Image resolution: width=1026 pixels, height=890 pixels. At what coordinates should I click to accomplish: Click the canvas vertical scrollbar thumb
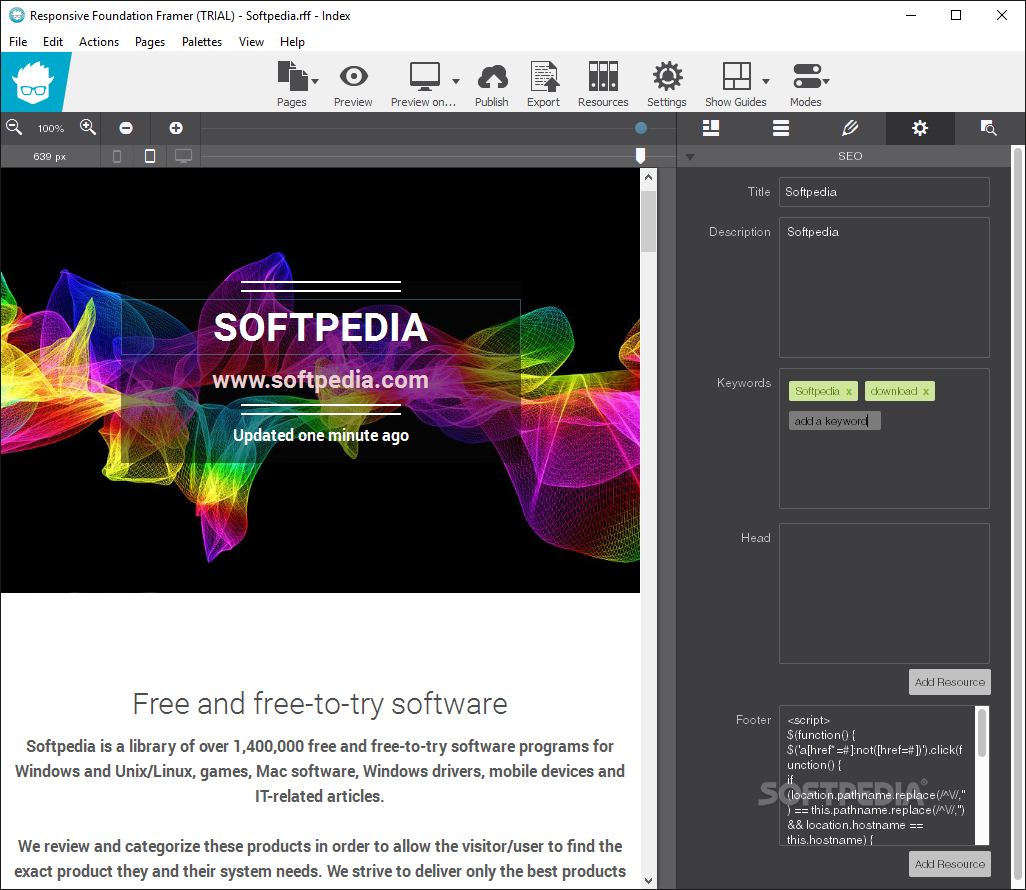pyautogui.click(x=648, y=221)
